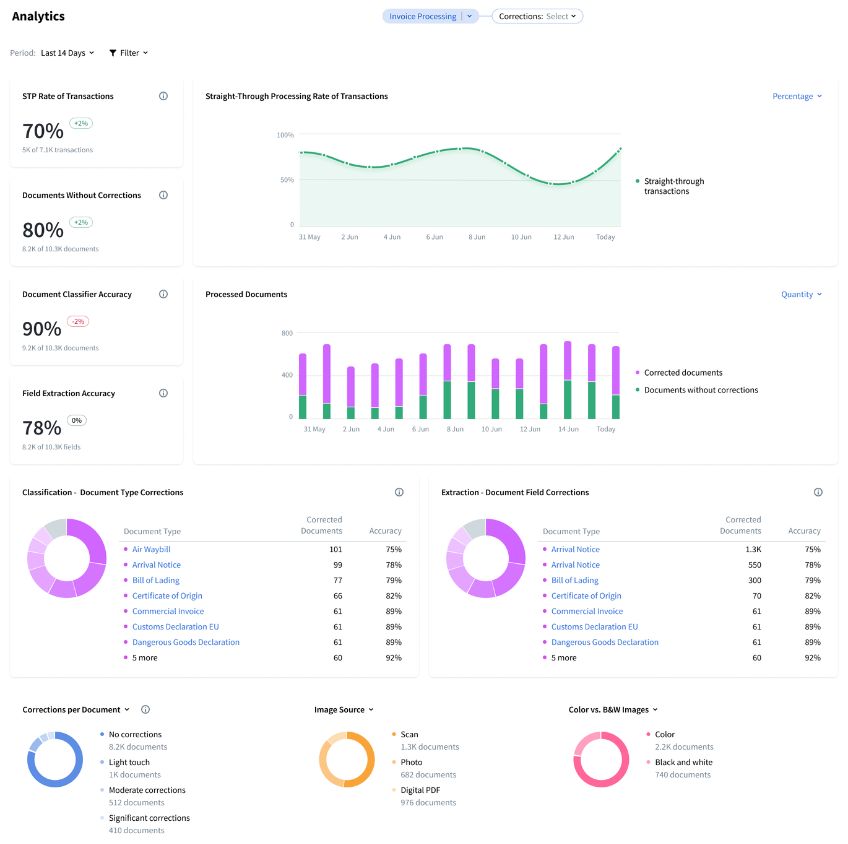Select the Digital PDF legend label
Viewport: 848px width, 844px height.
coord(420,790)
